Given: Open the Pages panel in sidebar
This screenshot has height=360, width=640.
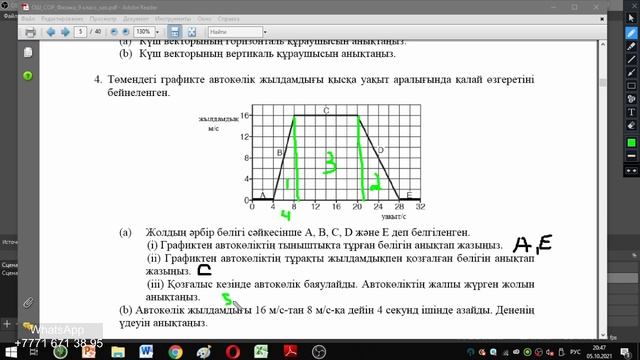Looking at the screenshot, I should click(x=28, y=52).
